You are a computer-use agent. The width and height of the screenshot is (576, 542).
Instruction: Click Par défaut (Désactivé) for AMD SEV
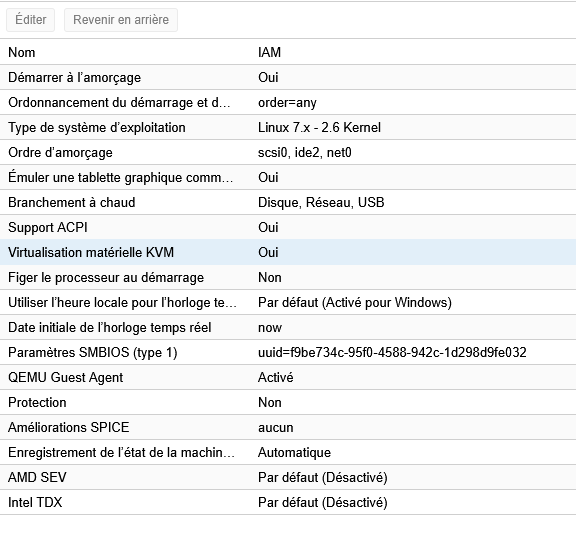click(323, 477)
